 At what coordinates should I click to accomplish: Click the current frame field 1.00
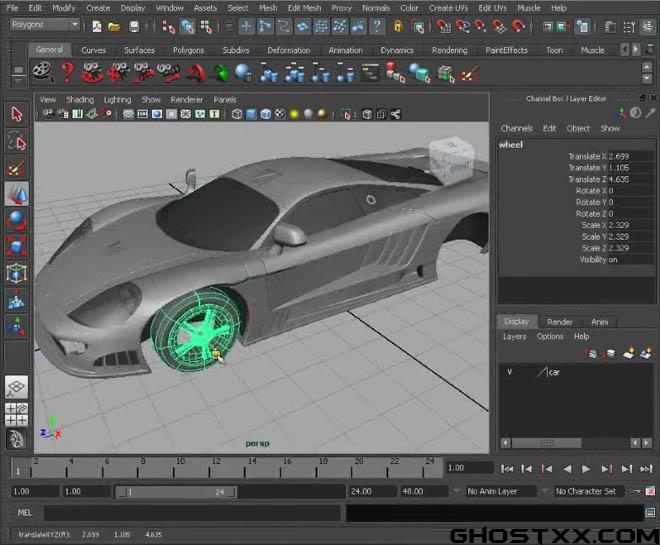pyautogui.click(x=469, y=468)
